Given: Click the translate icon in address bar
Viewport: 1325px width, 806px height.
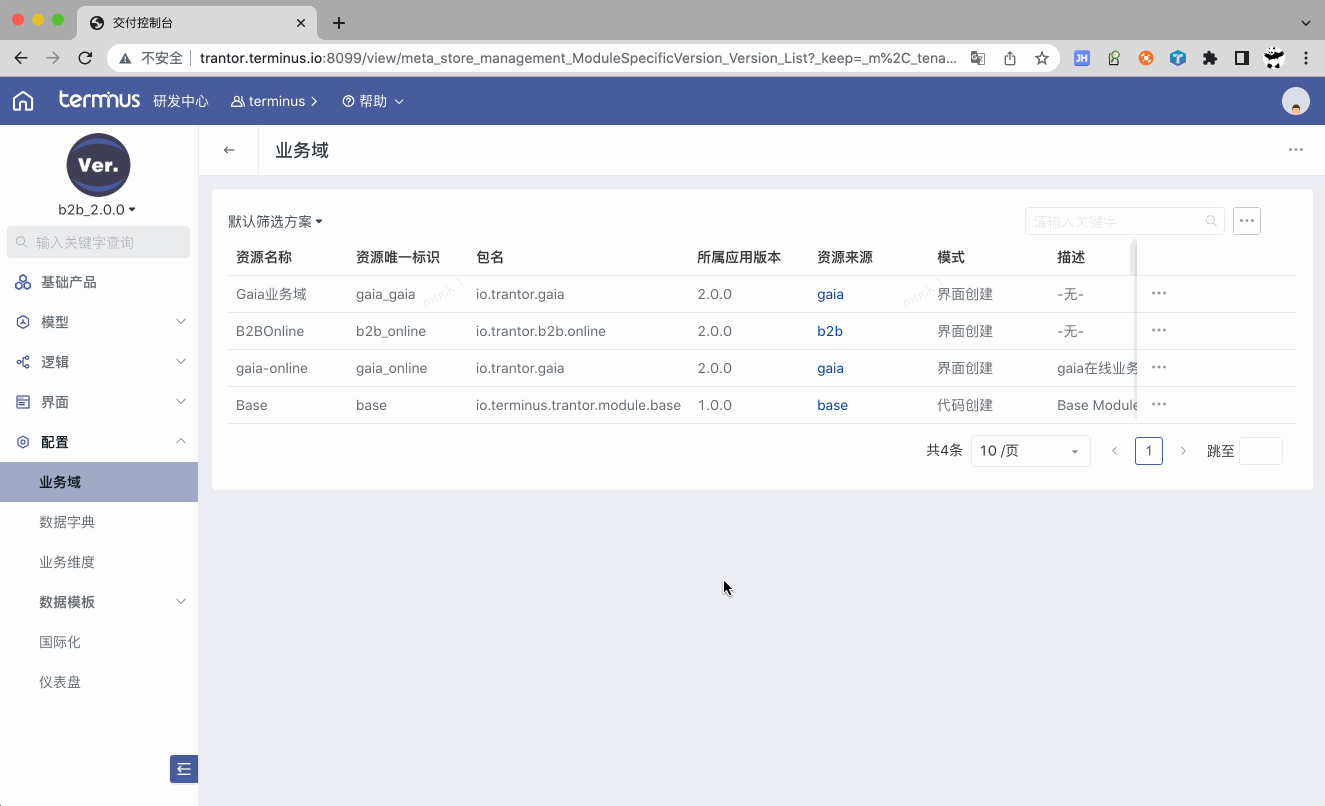Looking at the screenshot, I should click(x=978, y=58).
